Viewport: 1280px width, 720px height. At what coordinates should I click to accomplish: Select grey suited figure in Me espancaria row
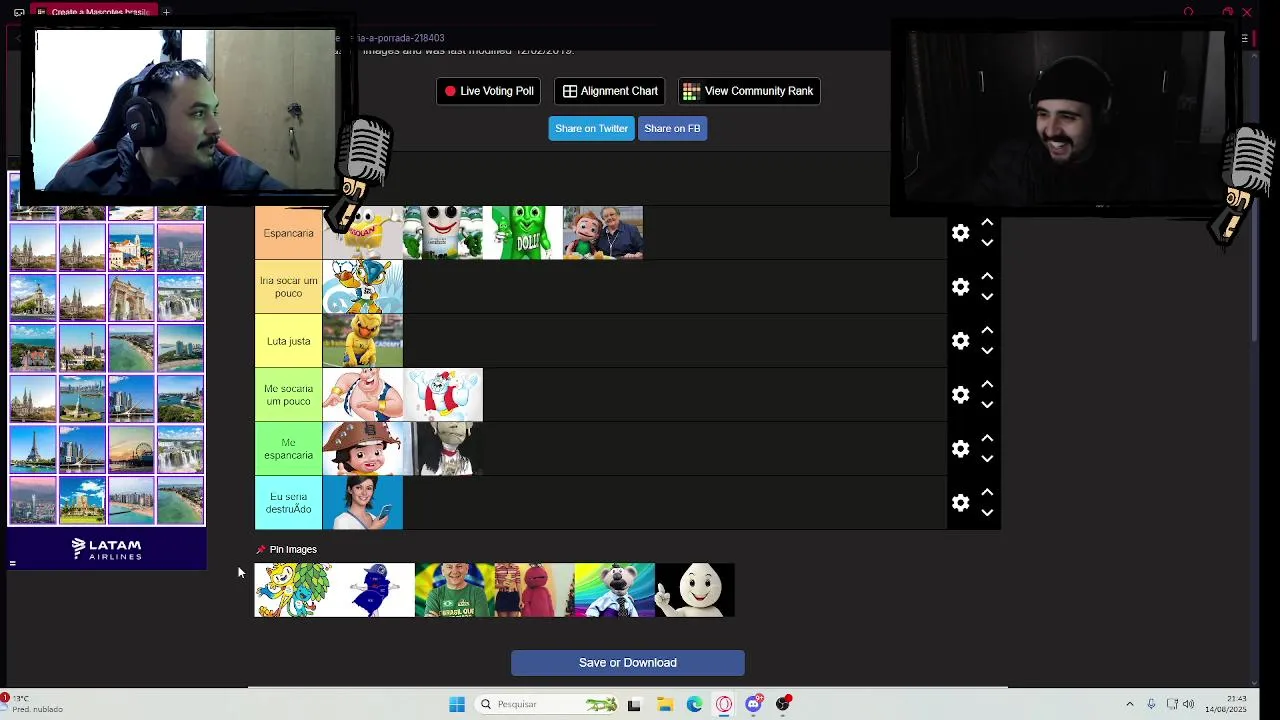coord(443,449)
